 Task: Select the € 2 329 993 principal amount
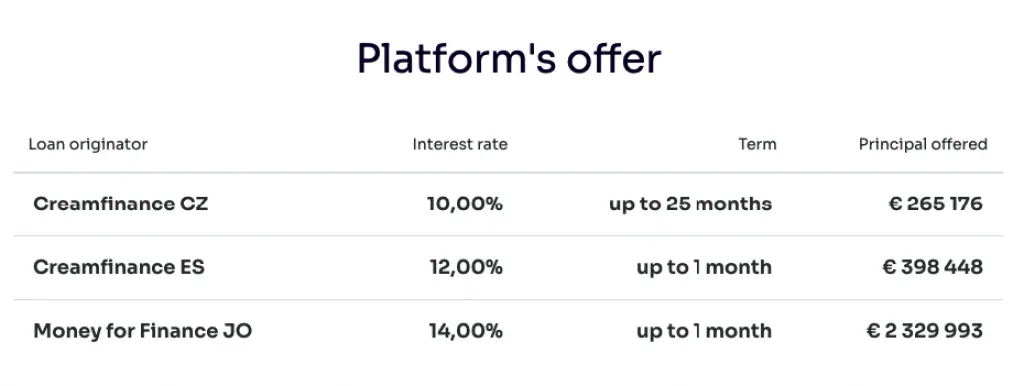pos(925,331)
